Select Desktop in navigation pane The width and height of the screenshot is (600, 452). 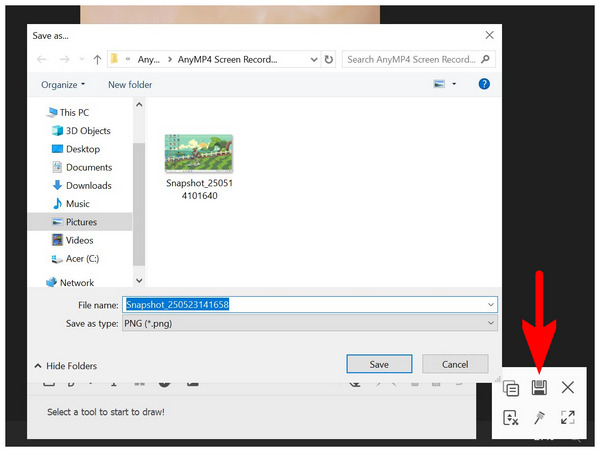click(76, 149)
